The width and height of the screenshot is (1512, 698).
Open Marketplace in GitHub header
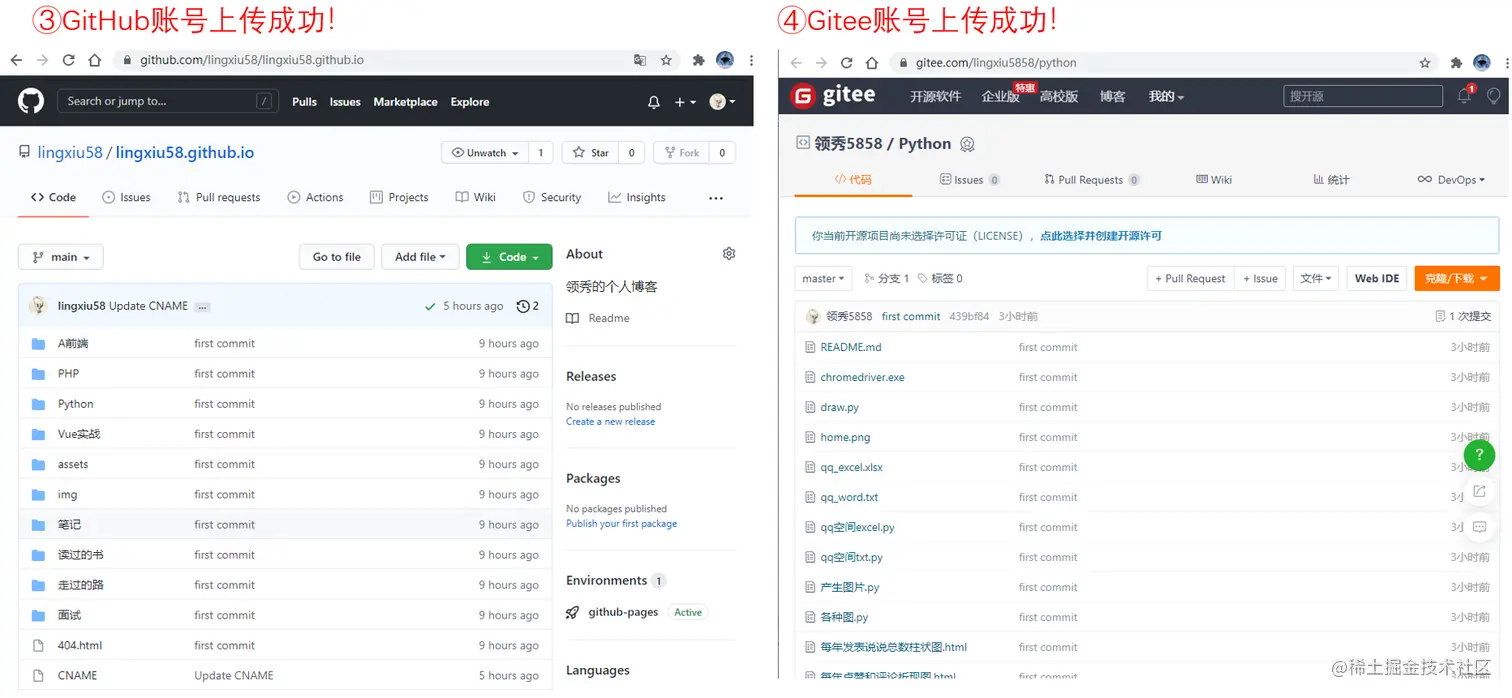pos(405,102)
